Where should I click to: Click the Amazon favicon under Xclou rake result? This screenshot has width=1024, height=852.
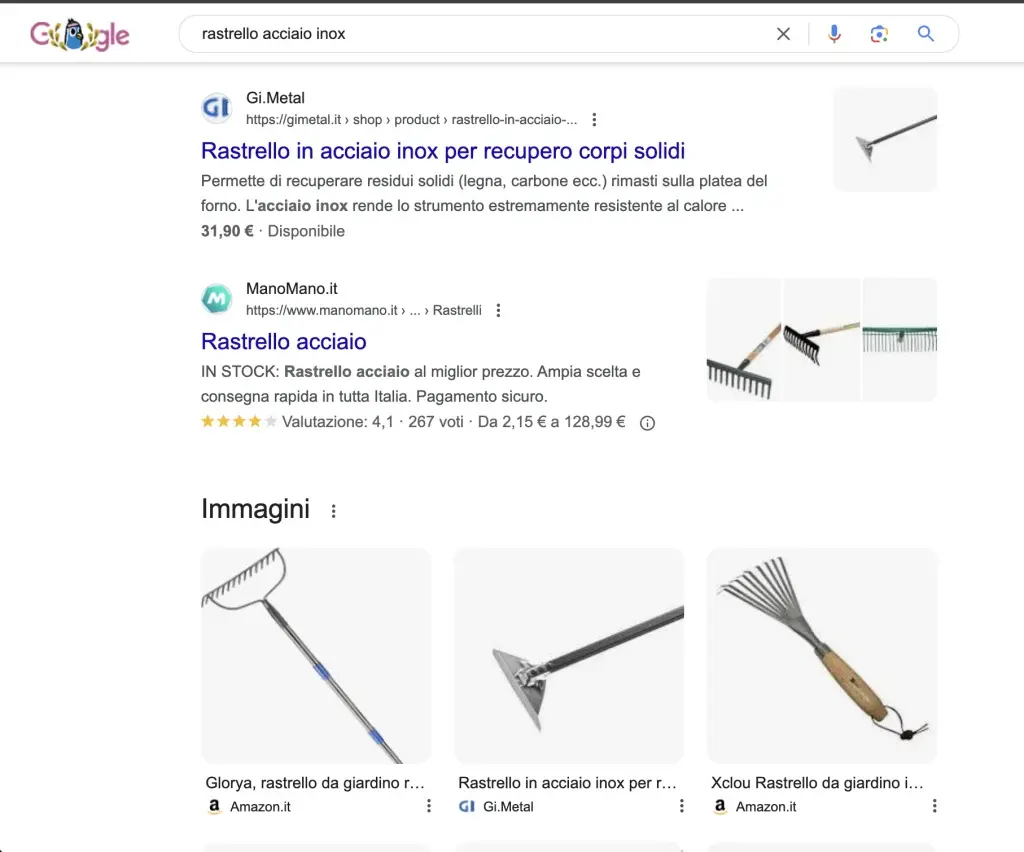[x=719, y=806]
